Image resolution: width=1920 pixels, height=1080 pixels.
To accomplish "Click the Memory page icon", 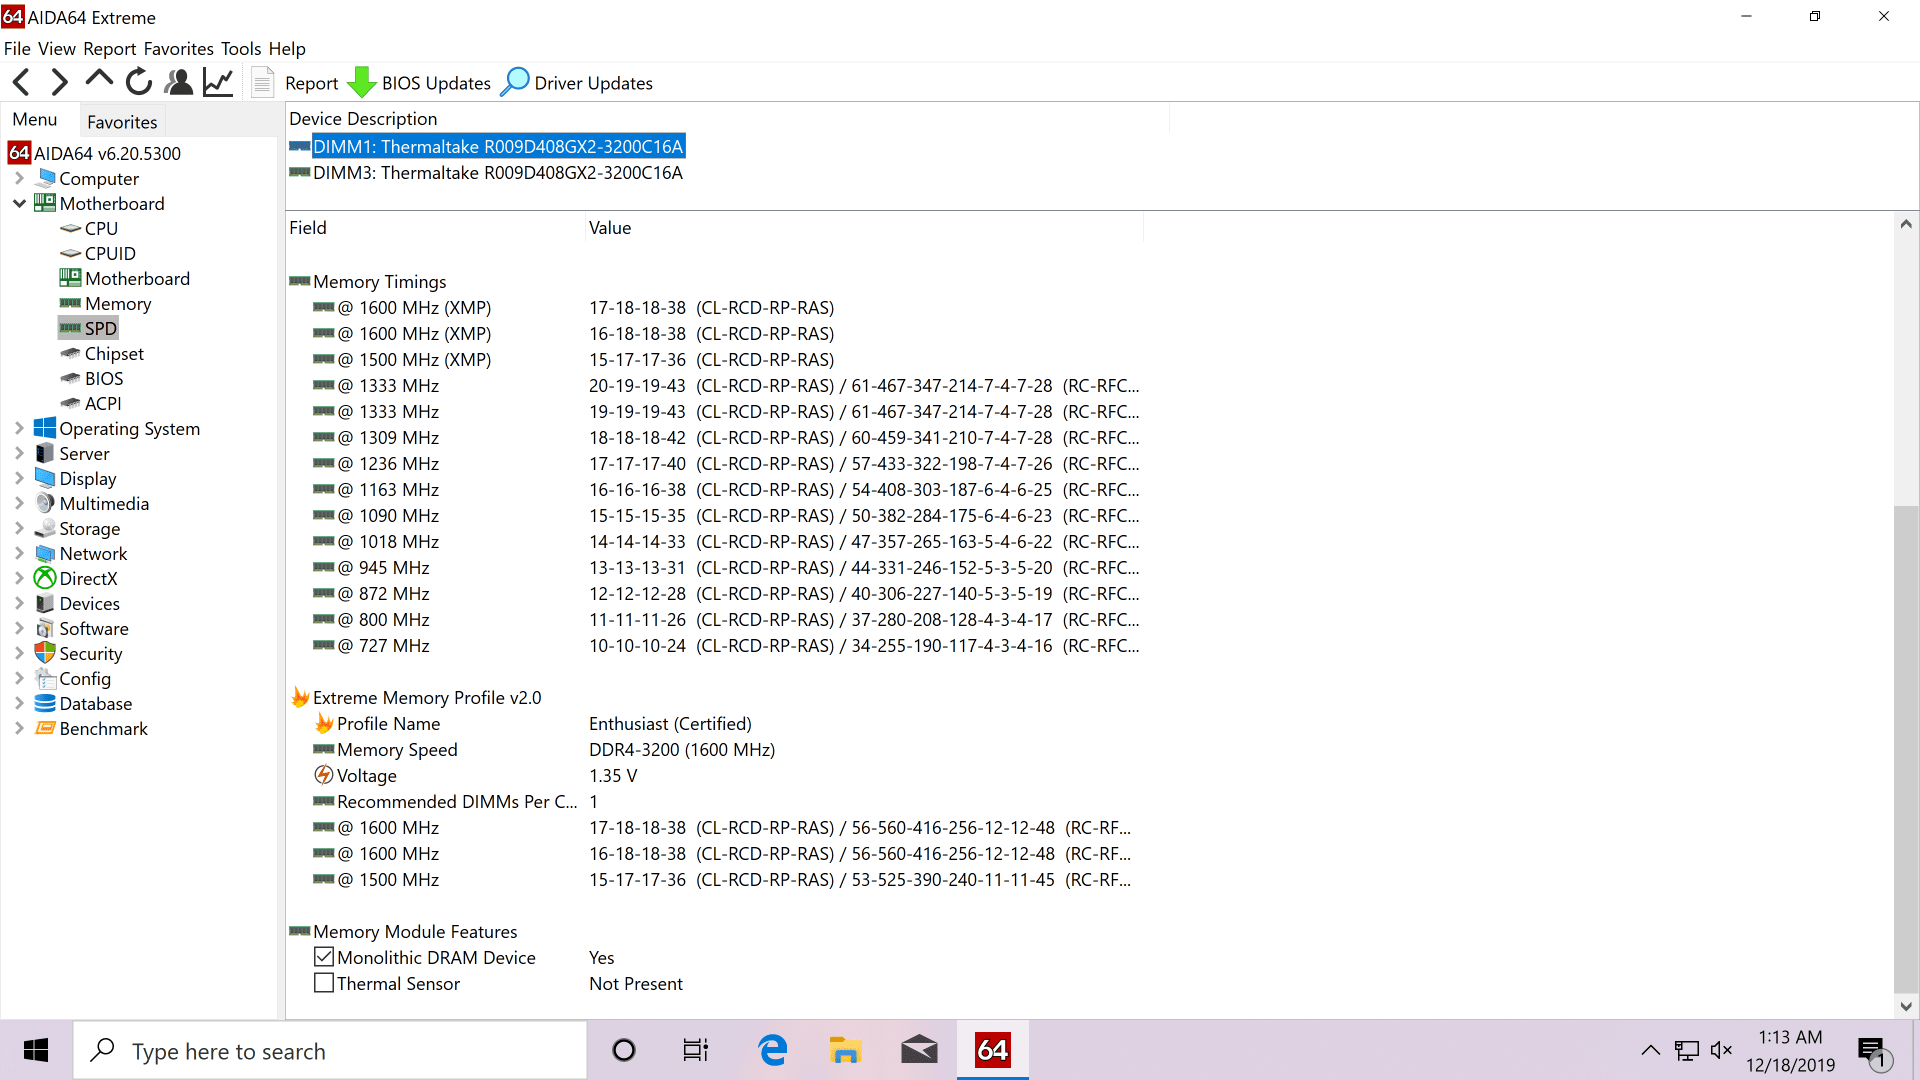I will tap(70, 304).
